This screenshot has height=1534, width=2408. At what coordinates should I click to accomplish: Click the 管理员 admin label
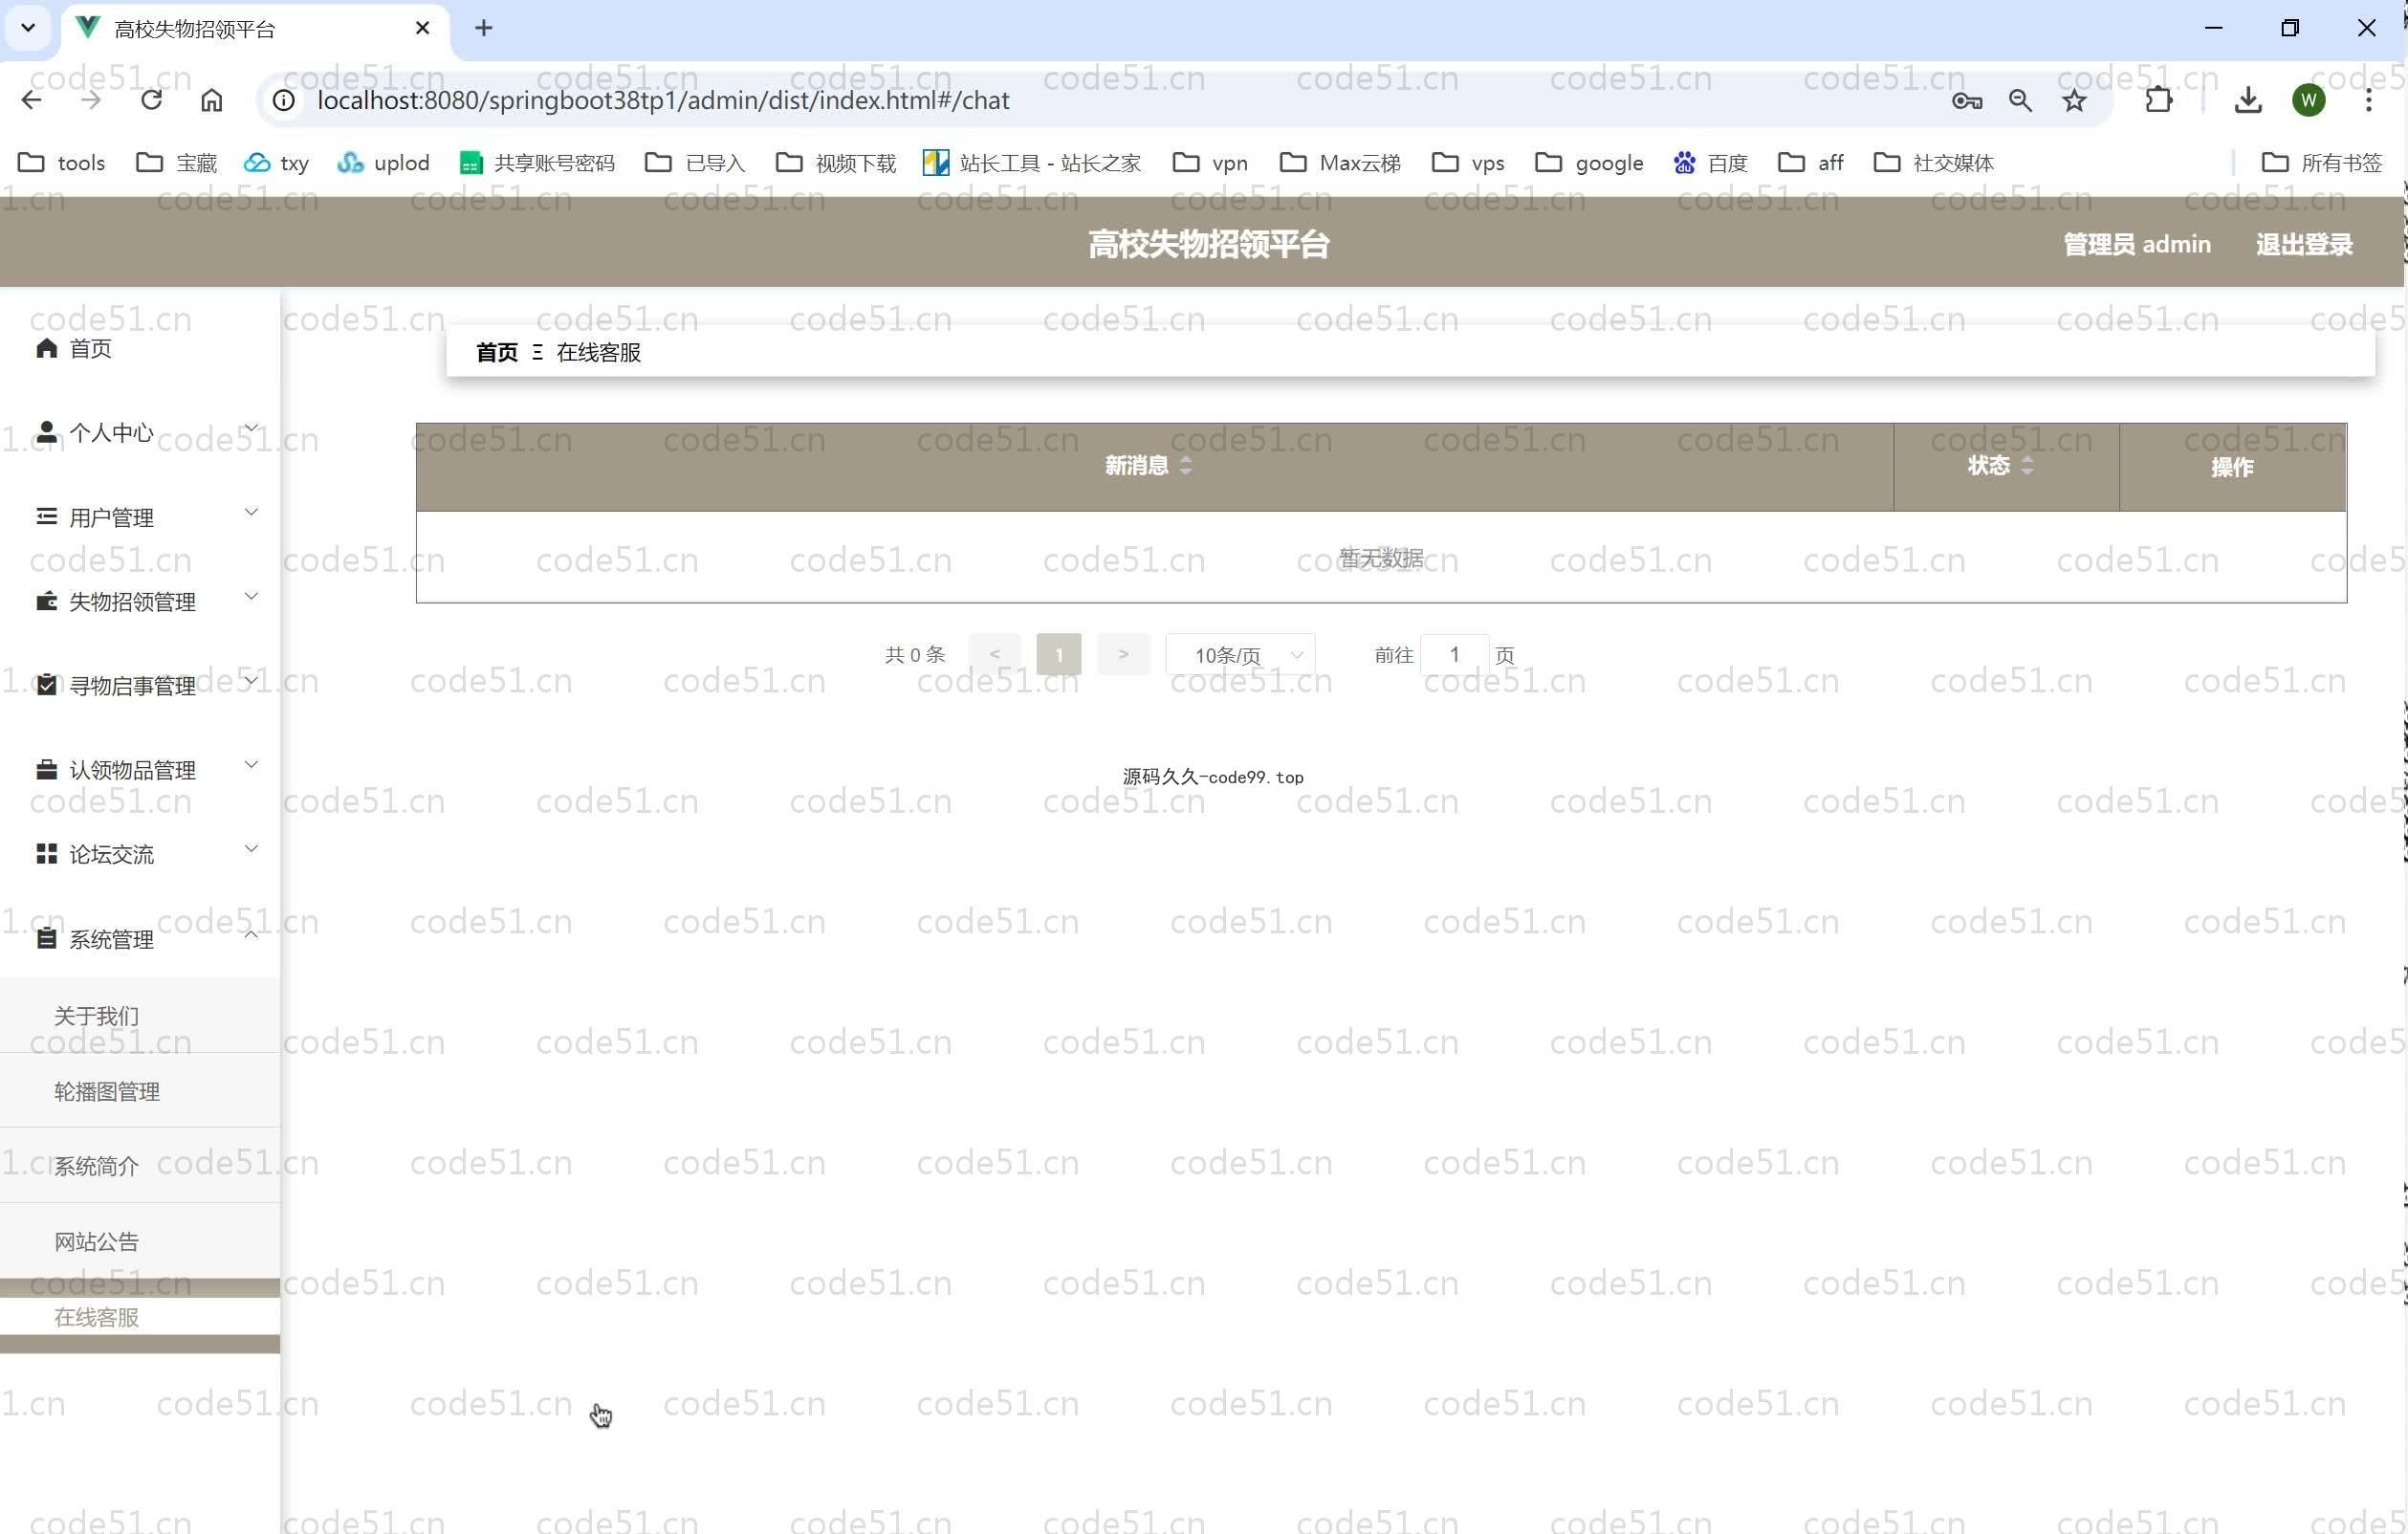2137,244
